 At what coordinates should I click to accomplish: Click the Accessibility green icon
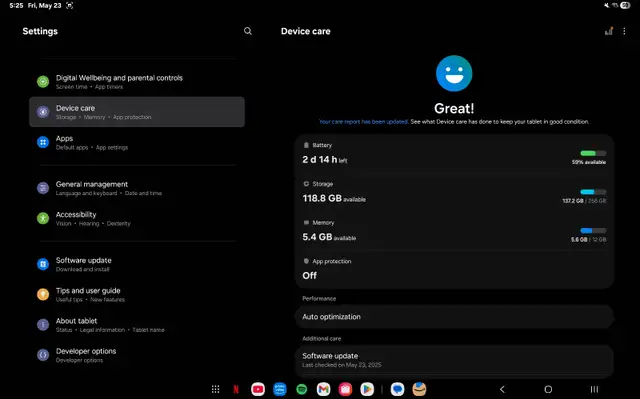pyautogui.click(x=43, y=218)
